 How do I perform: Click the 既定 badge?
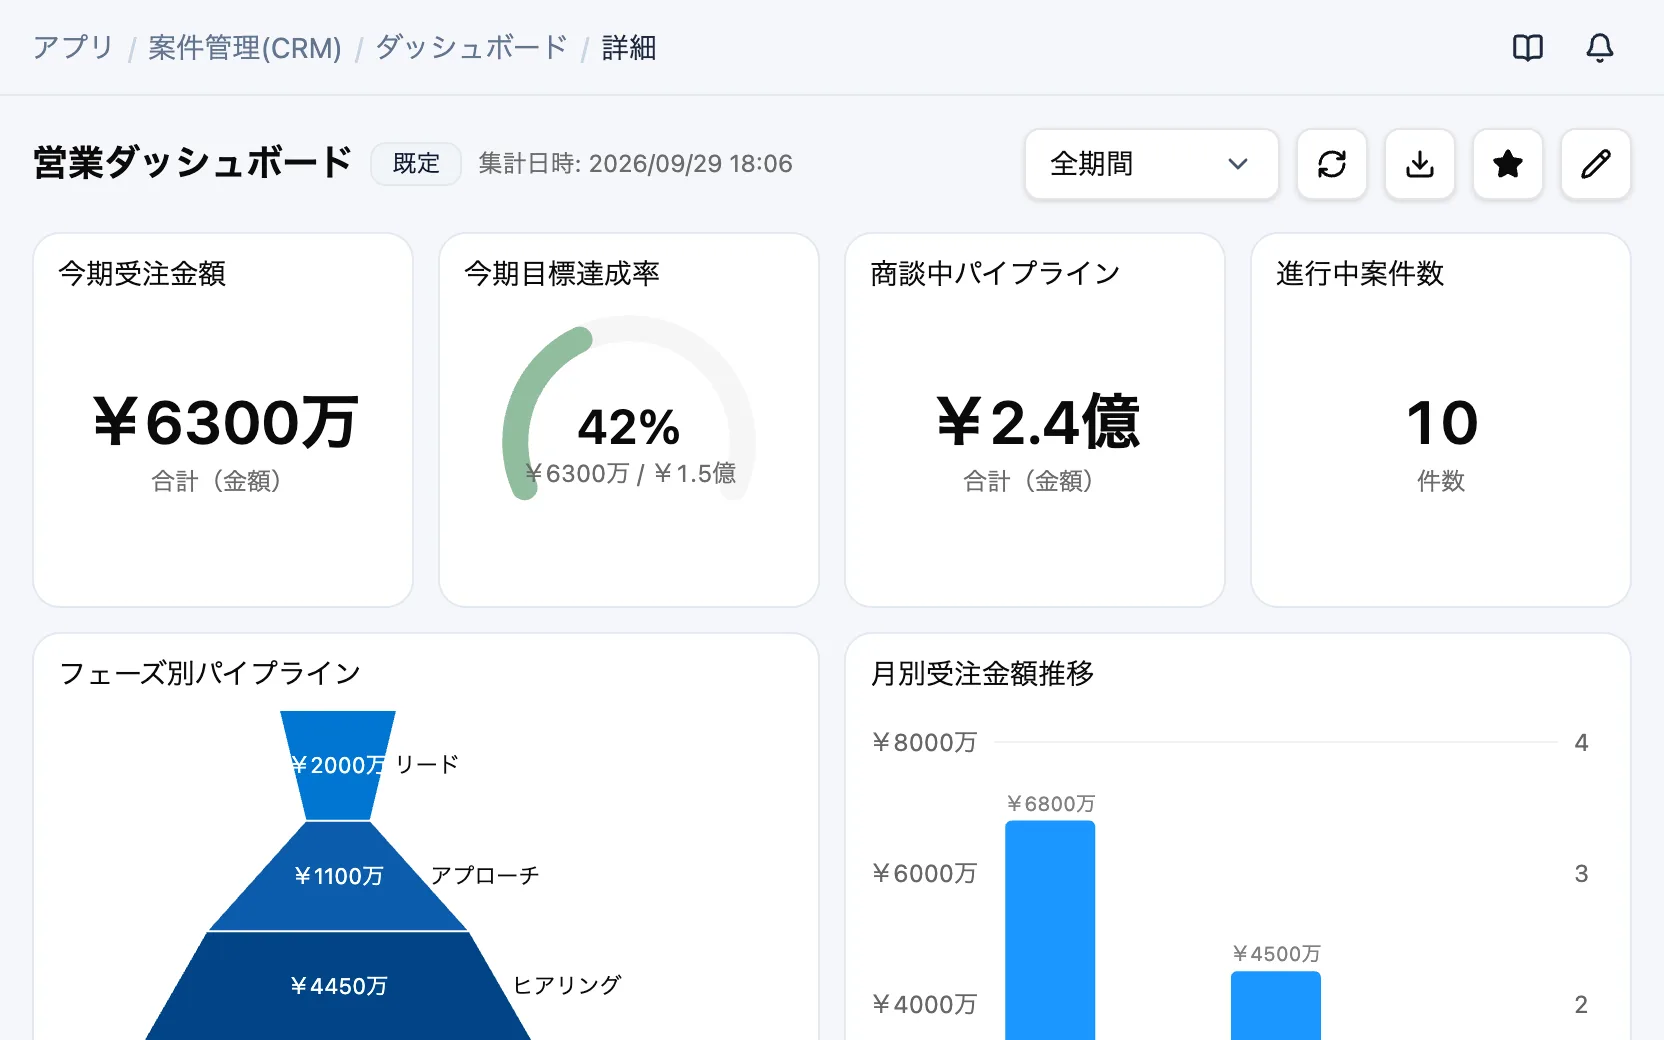(416, 164)
